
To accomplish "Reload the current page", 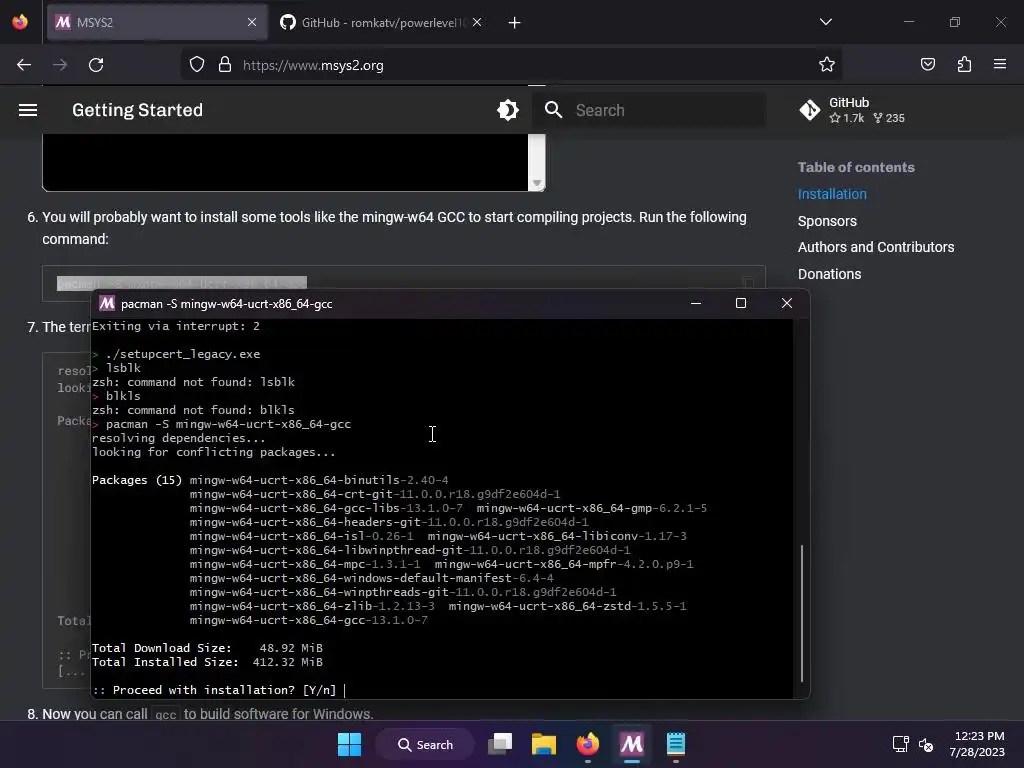I will (x=96, y=65).
